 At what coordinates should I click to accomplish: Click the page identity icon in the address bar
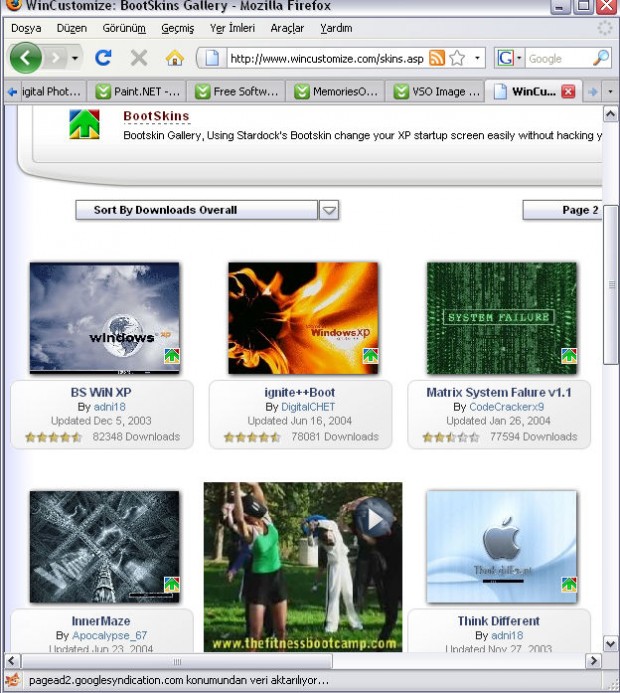click(212, 58)
